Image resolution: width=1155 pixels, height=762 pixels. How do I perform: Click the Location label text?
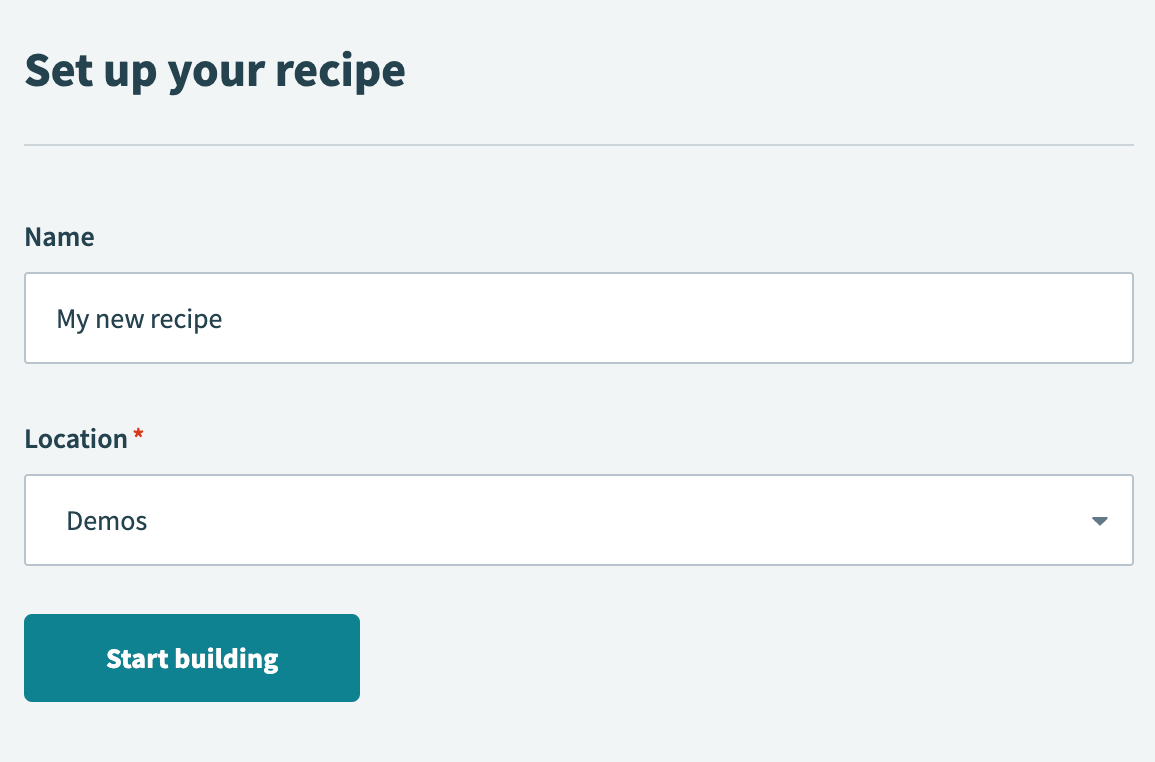tap(78, 438)
